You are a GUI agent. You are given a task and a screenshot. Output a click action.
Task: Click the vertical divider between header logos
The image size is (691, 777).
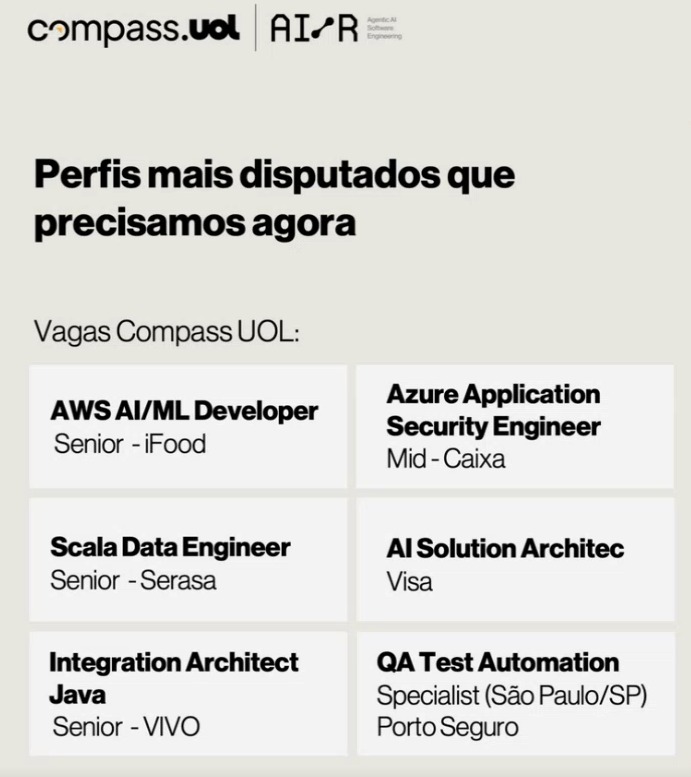pos(256,28)
